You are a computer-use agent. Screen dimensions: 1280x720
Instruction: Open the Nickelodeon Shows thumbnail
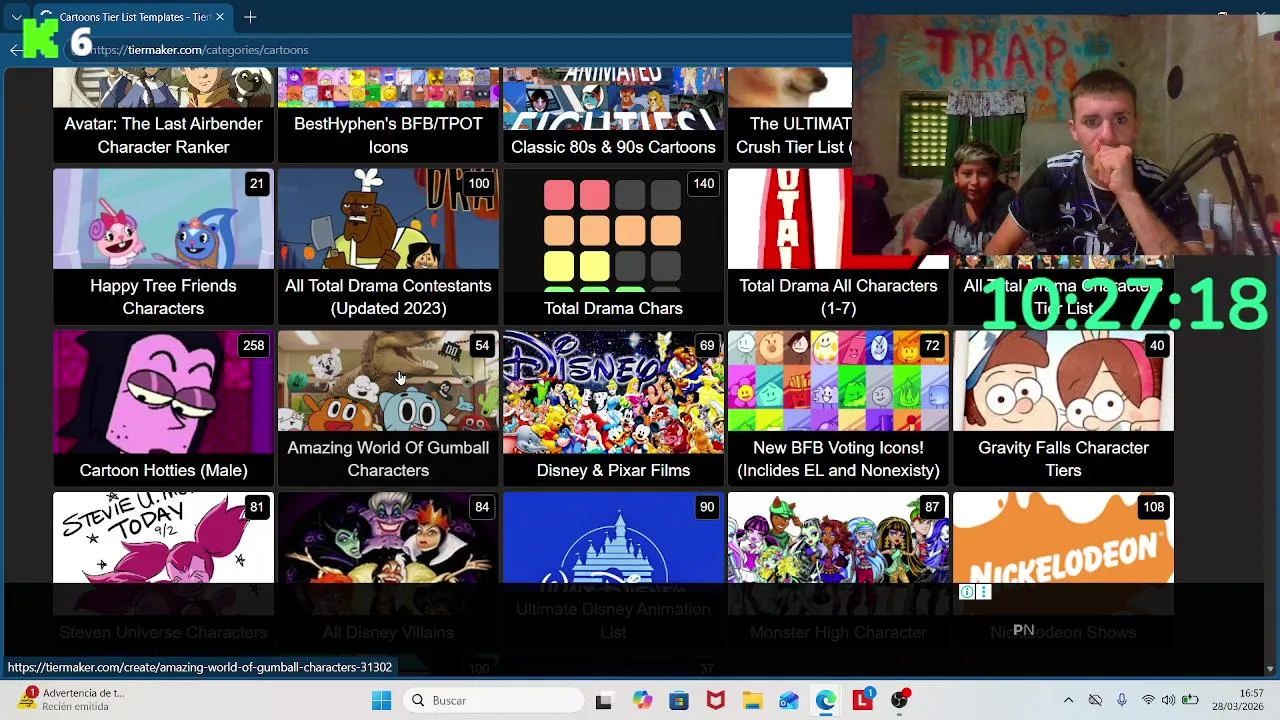click(1063, 538)
